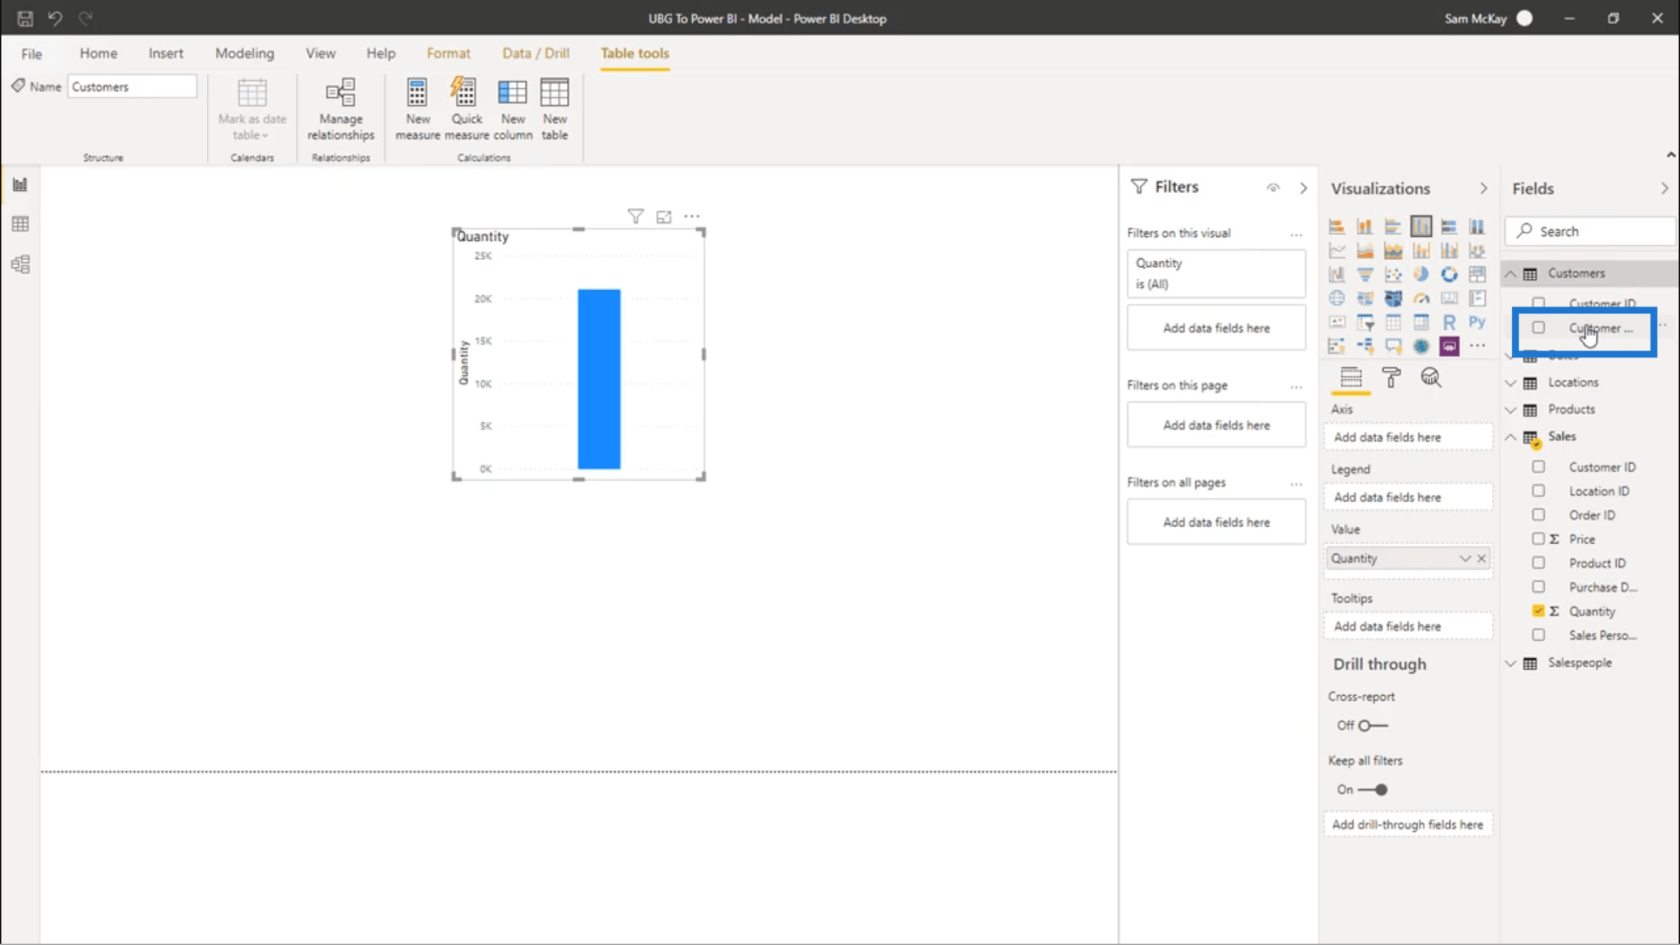Select the Stacked bar chart visual
This screenshot has width=1680, height=945.
[1336, 227]
